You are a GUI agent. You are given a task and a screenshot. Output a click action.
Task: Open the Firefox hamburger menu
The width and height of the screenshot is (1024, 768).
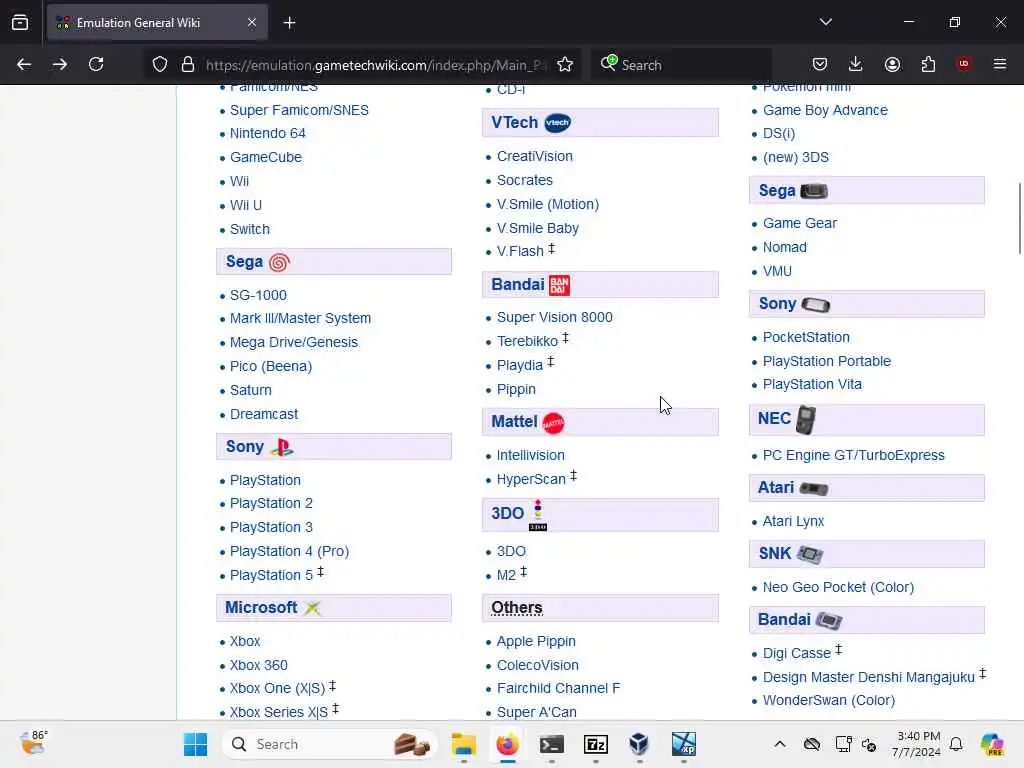click(x=1000, y=64)
